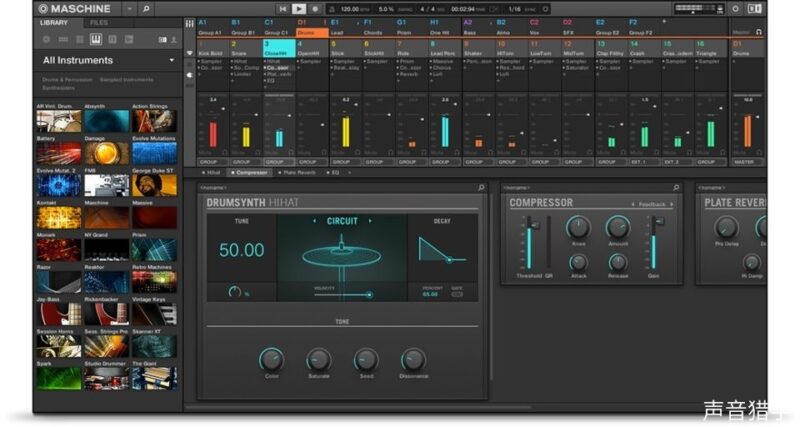This screenshot has width=800, height=427.
Task: Select previous DrumSynth engine before CIRCUIT
Action: (x=314, y=221)
